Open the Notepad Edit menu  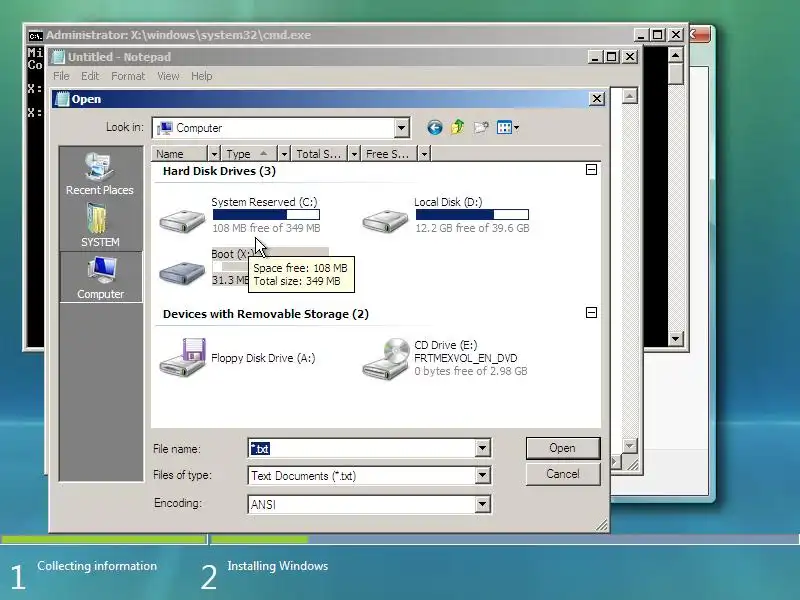click(x=90, y=76)
